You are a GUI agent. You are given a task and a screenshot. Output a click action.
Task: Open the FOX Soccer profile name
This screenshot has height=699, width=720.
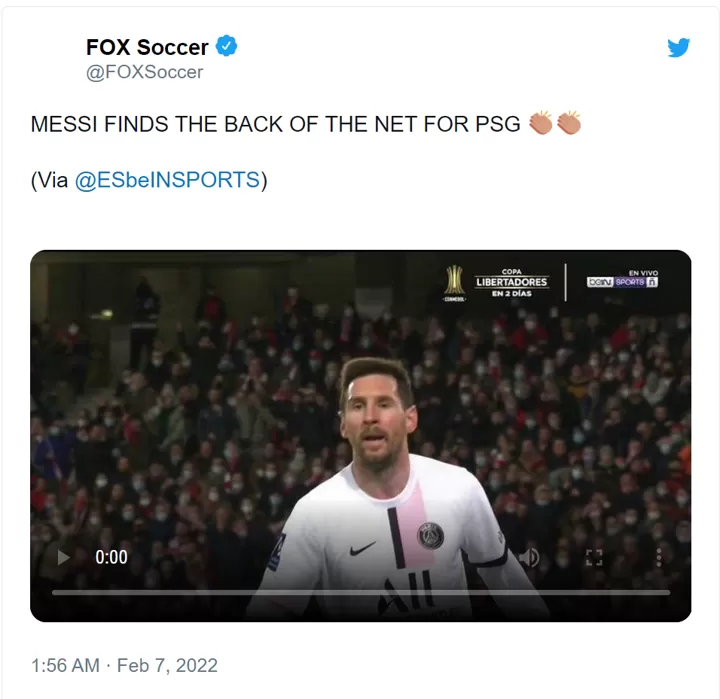147,47
